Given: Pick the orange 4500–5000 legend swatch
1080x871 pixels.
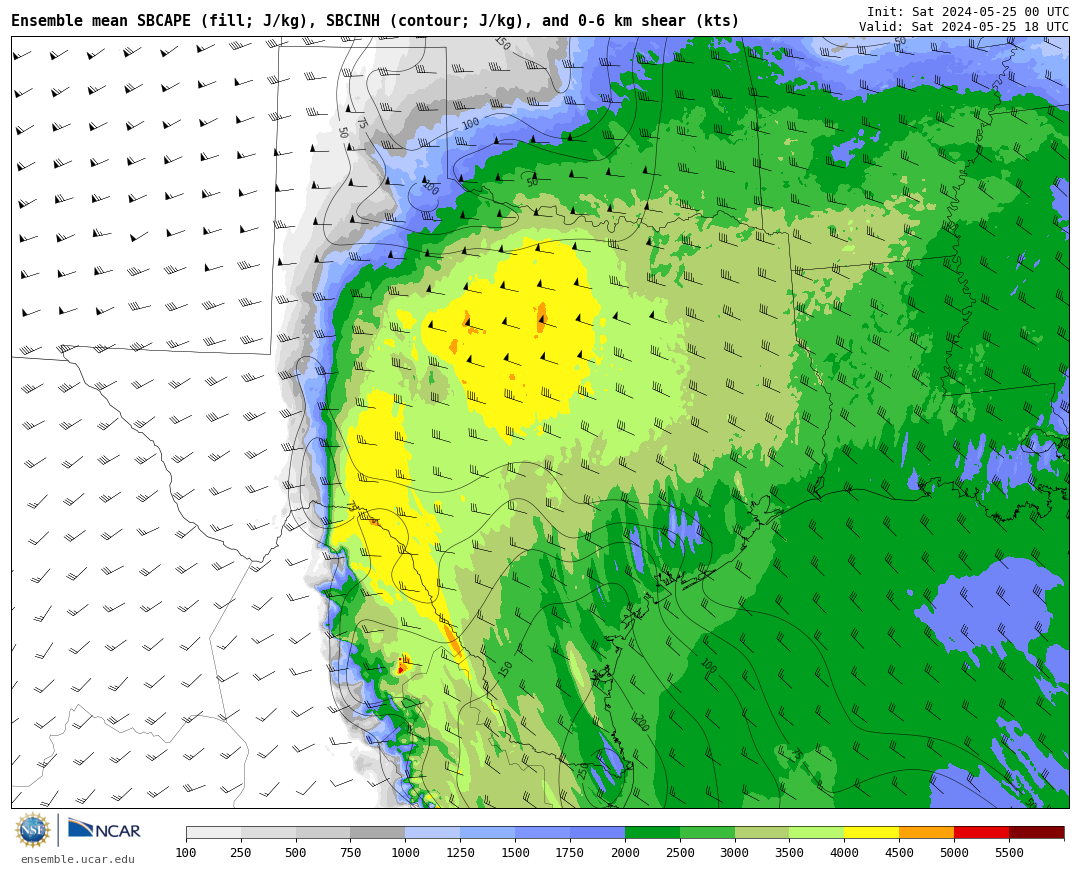Looking at the screenshot, I should [x=927, y=833].
